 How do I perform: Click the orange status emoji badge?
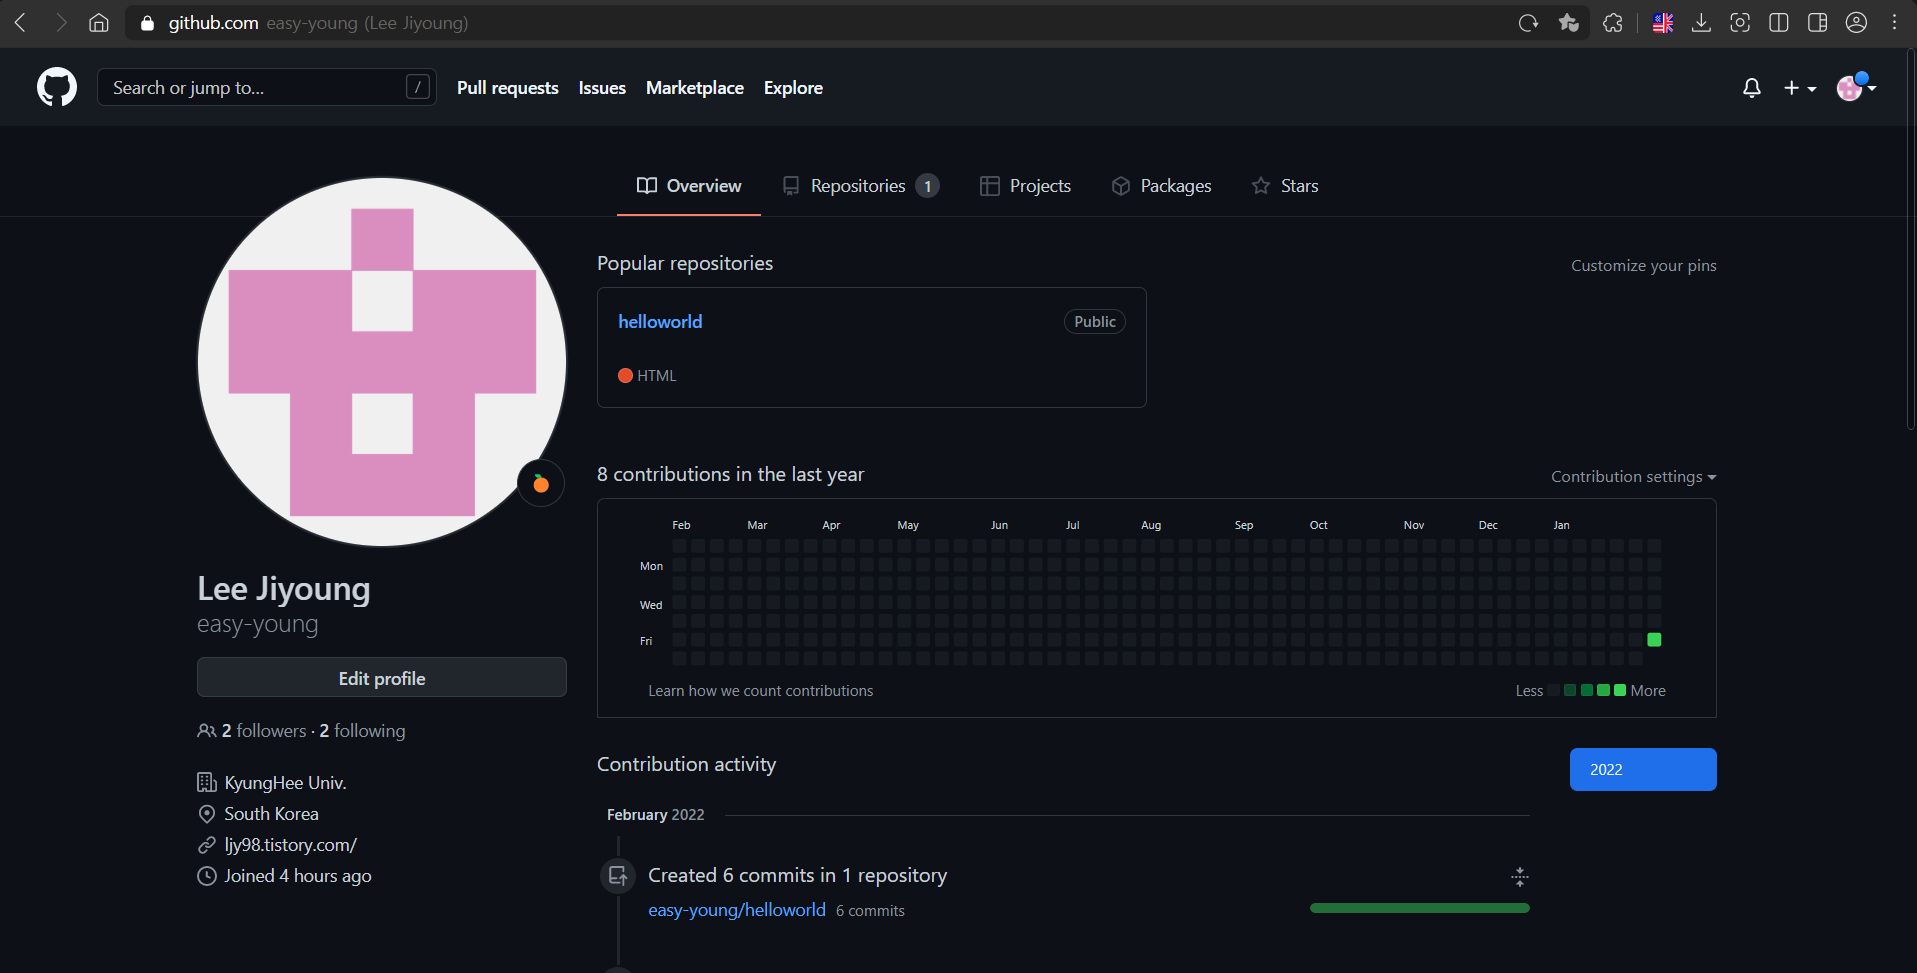pos(541,484)
